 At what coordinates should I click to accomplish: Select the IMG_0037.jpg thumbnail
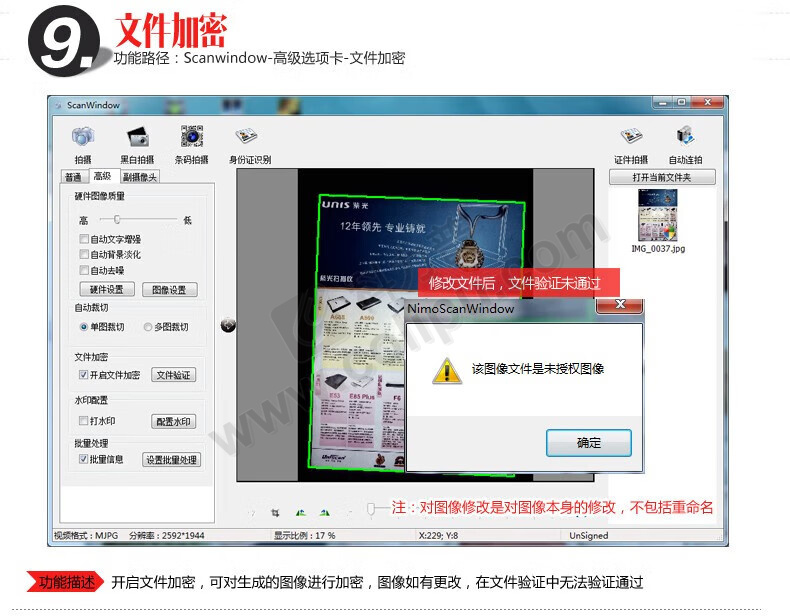click(659, 215)
